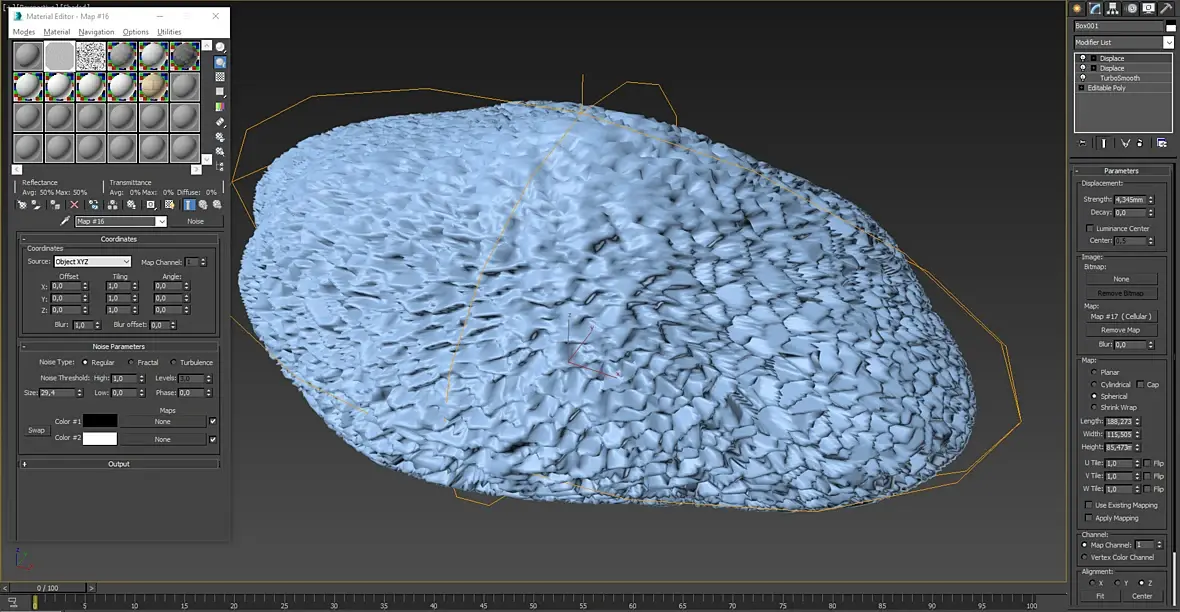Open the Hierarchy command panel tab

tap(1112, 8)
